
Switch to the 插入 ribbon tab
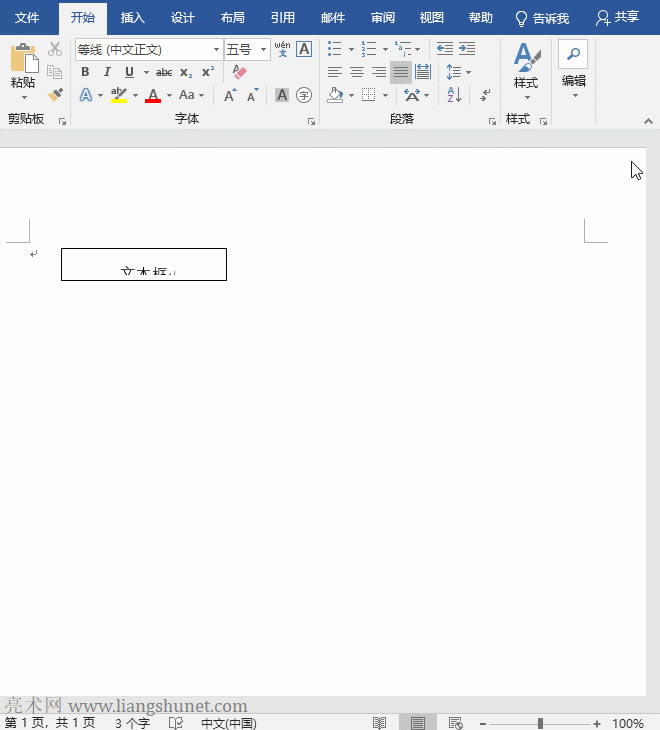[x=132, y=18]
